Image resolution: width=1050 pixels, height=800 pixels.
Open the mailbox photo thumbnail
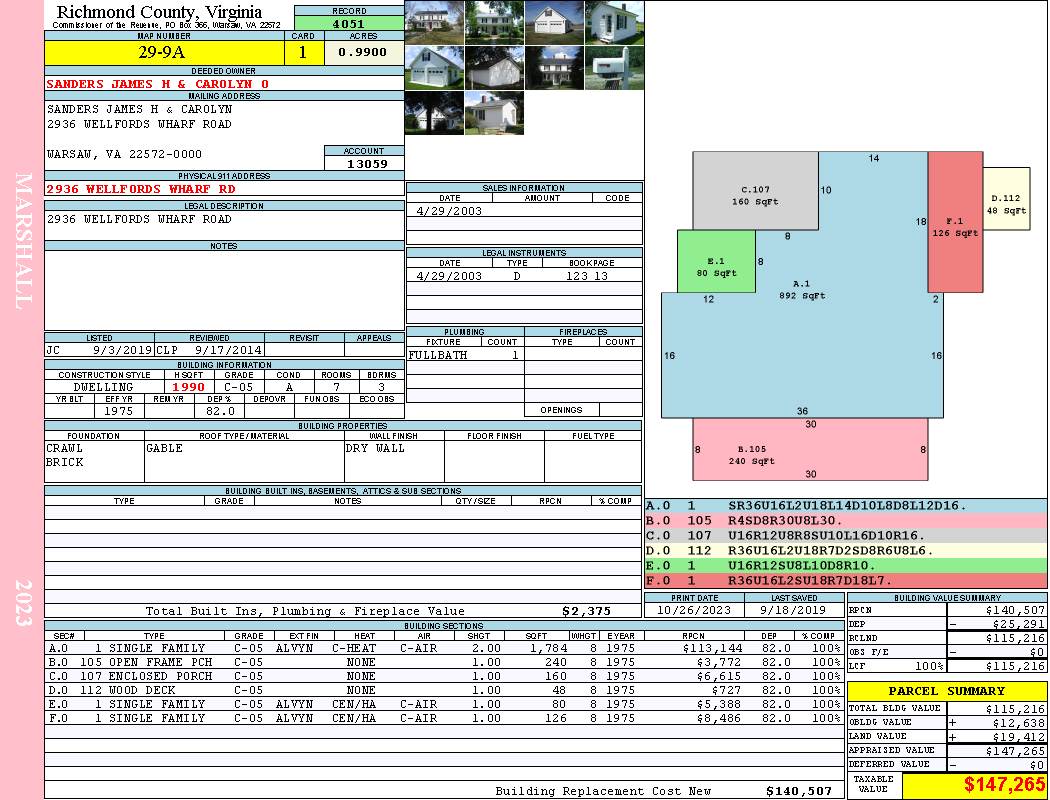pyautogui.click(x=614, y=68)
